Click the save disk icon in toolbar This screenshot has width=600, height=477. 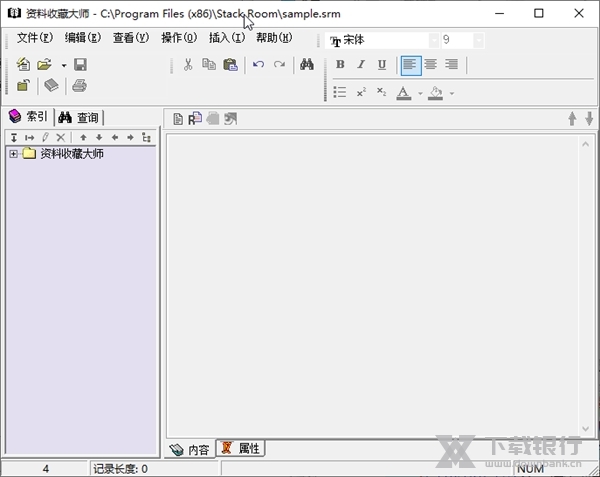coord(80,65)
